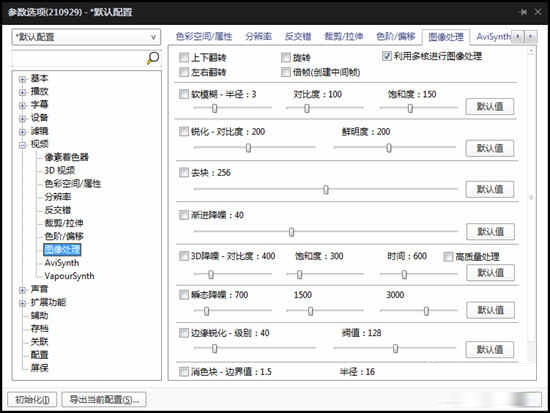Click the magnifier search icon

(x=153, y=58)
